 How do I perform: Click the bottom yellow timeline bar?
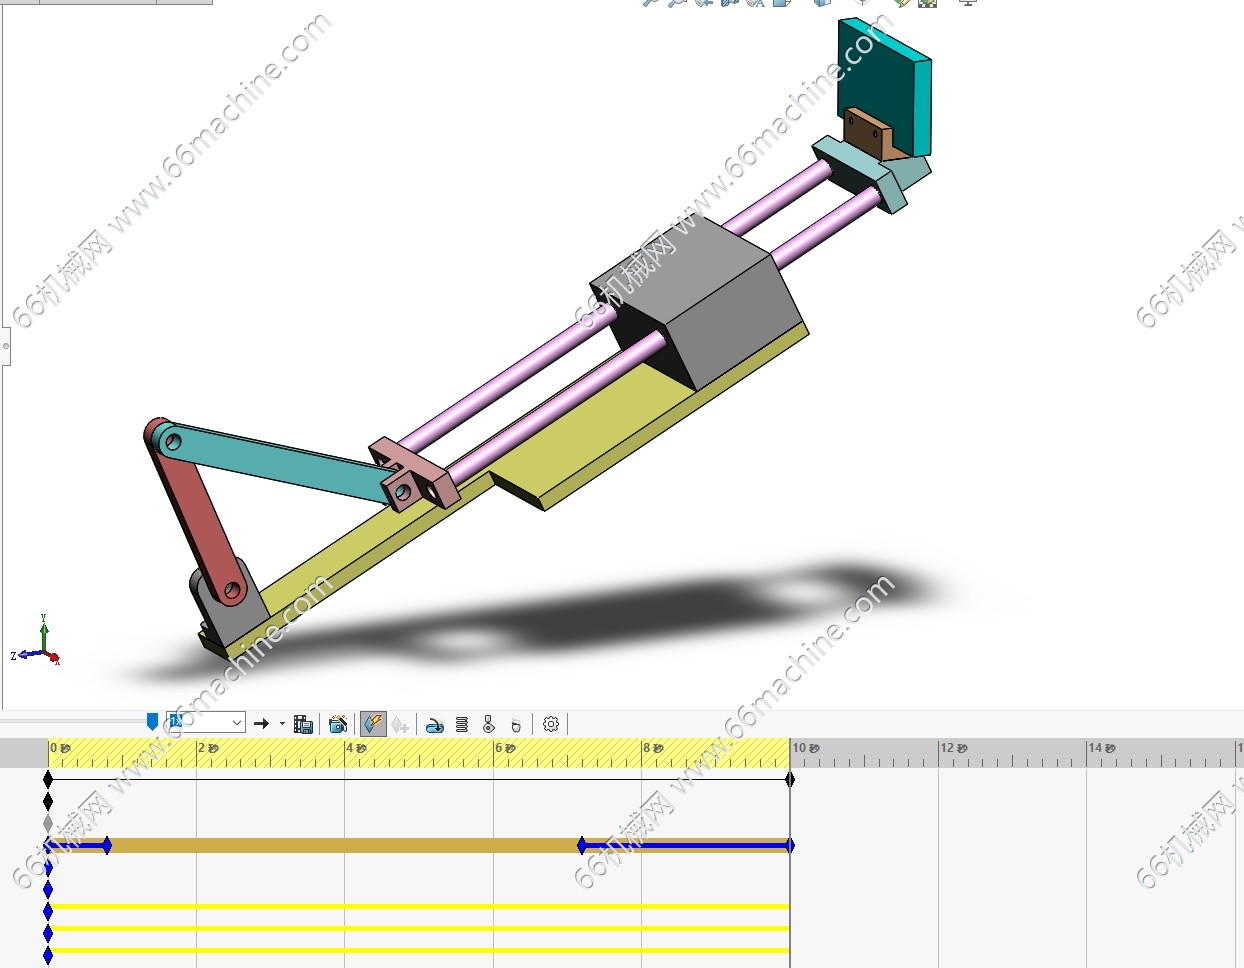419,951
